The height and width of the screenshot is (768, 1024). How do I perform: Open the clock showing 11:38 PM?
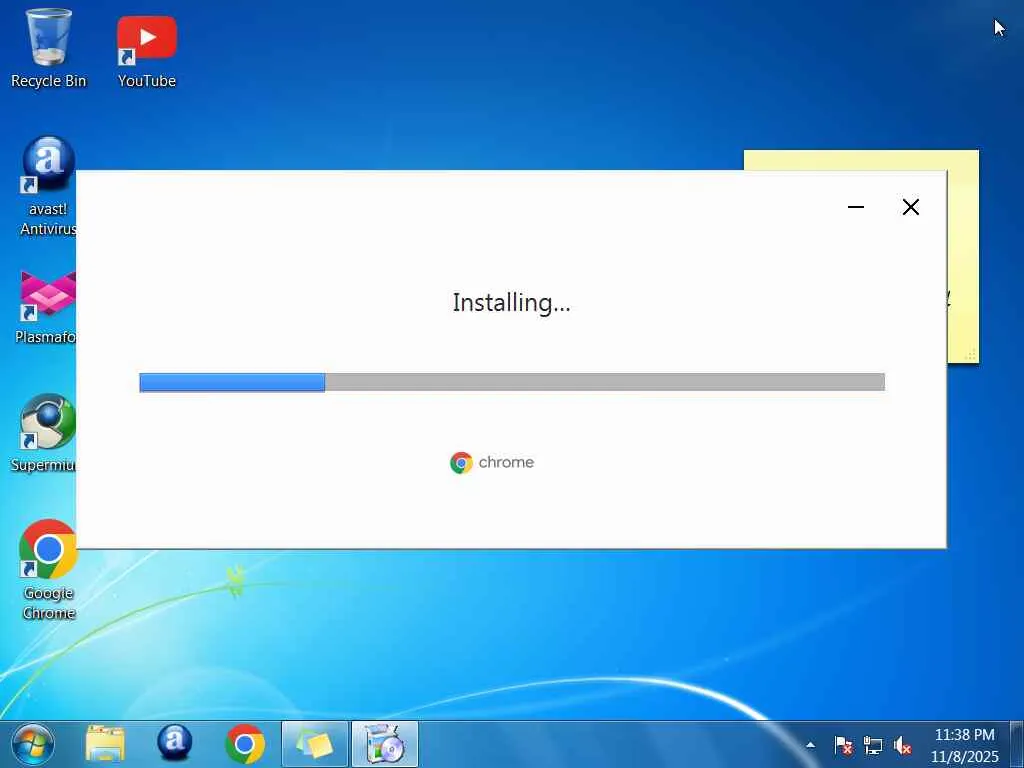pos(965,745)
